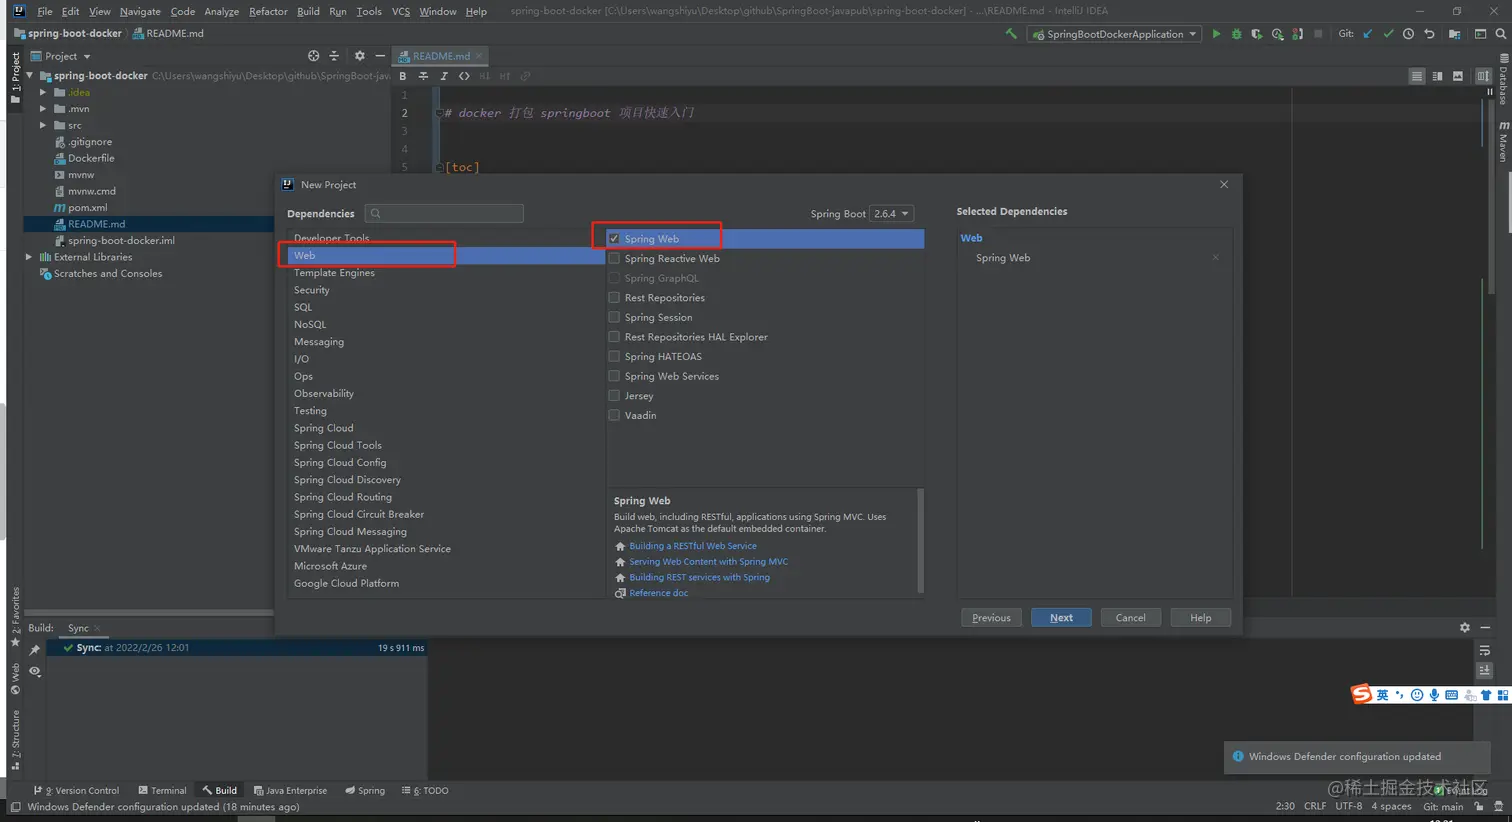Start debugging with the green bug icon

pyautogui.click(x=1236, y=34)
